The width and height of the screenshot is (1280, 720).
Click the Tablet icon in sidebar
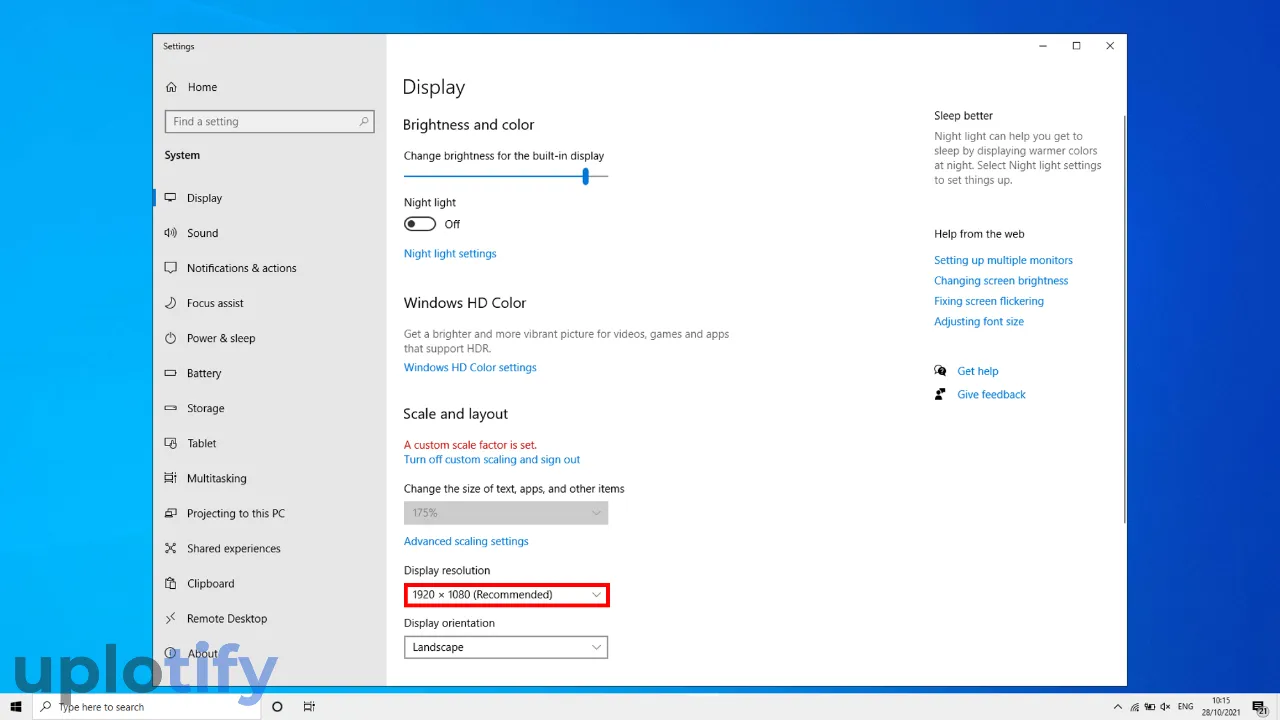(x=170, y=443)
